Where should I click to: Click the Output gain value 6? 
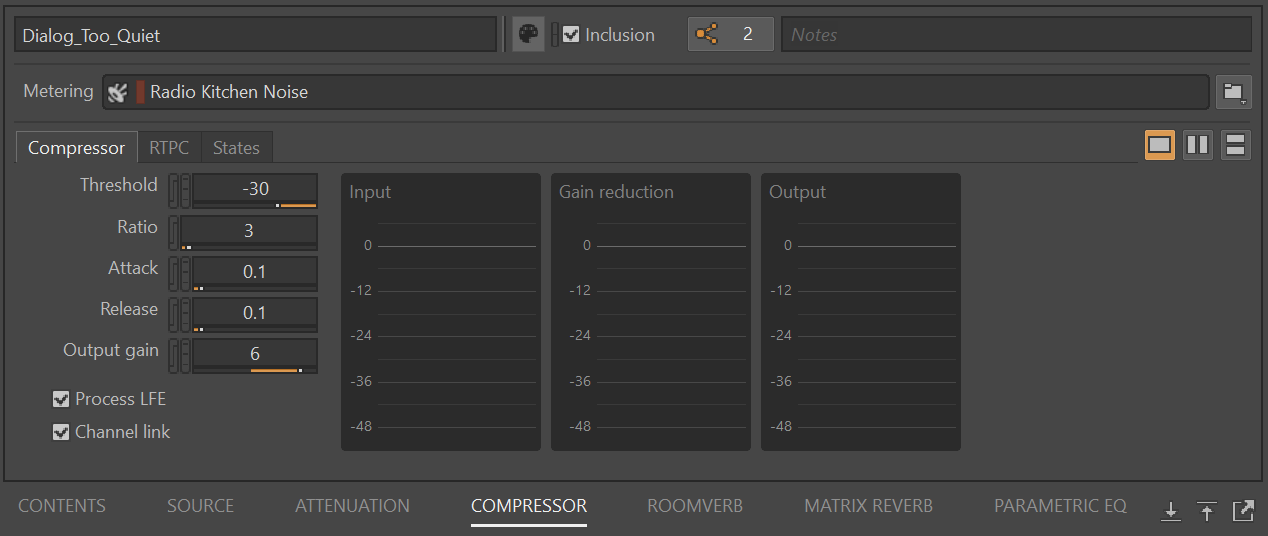[255, 354]
